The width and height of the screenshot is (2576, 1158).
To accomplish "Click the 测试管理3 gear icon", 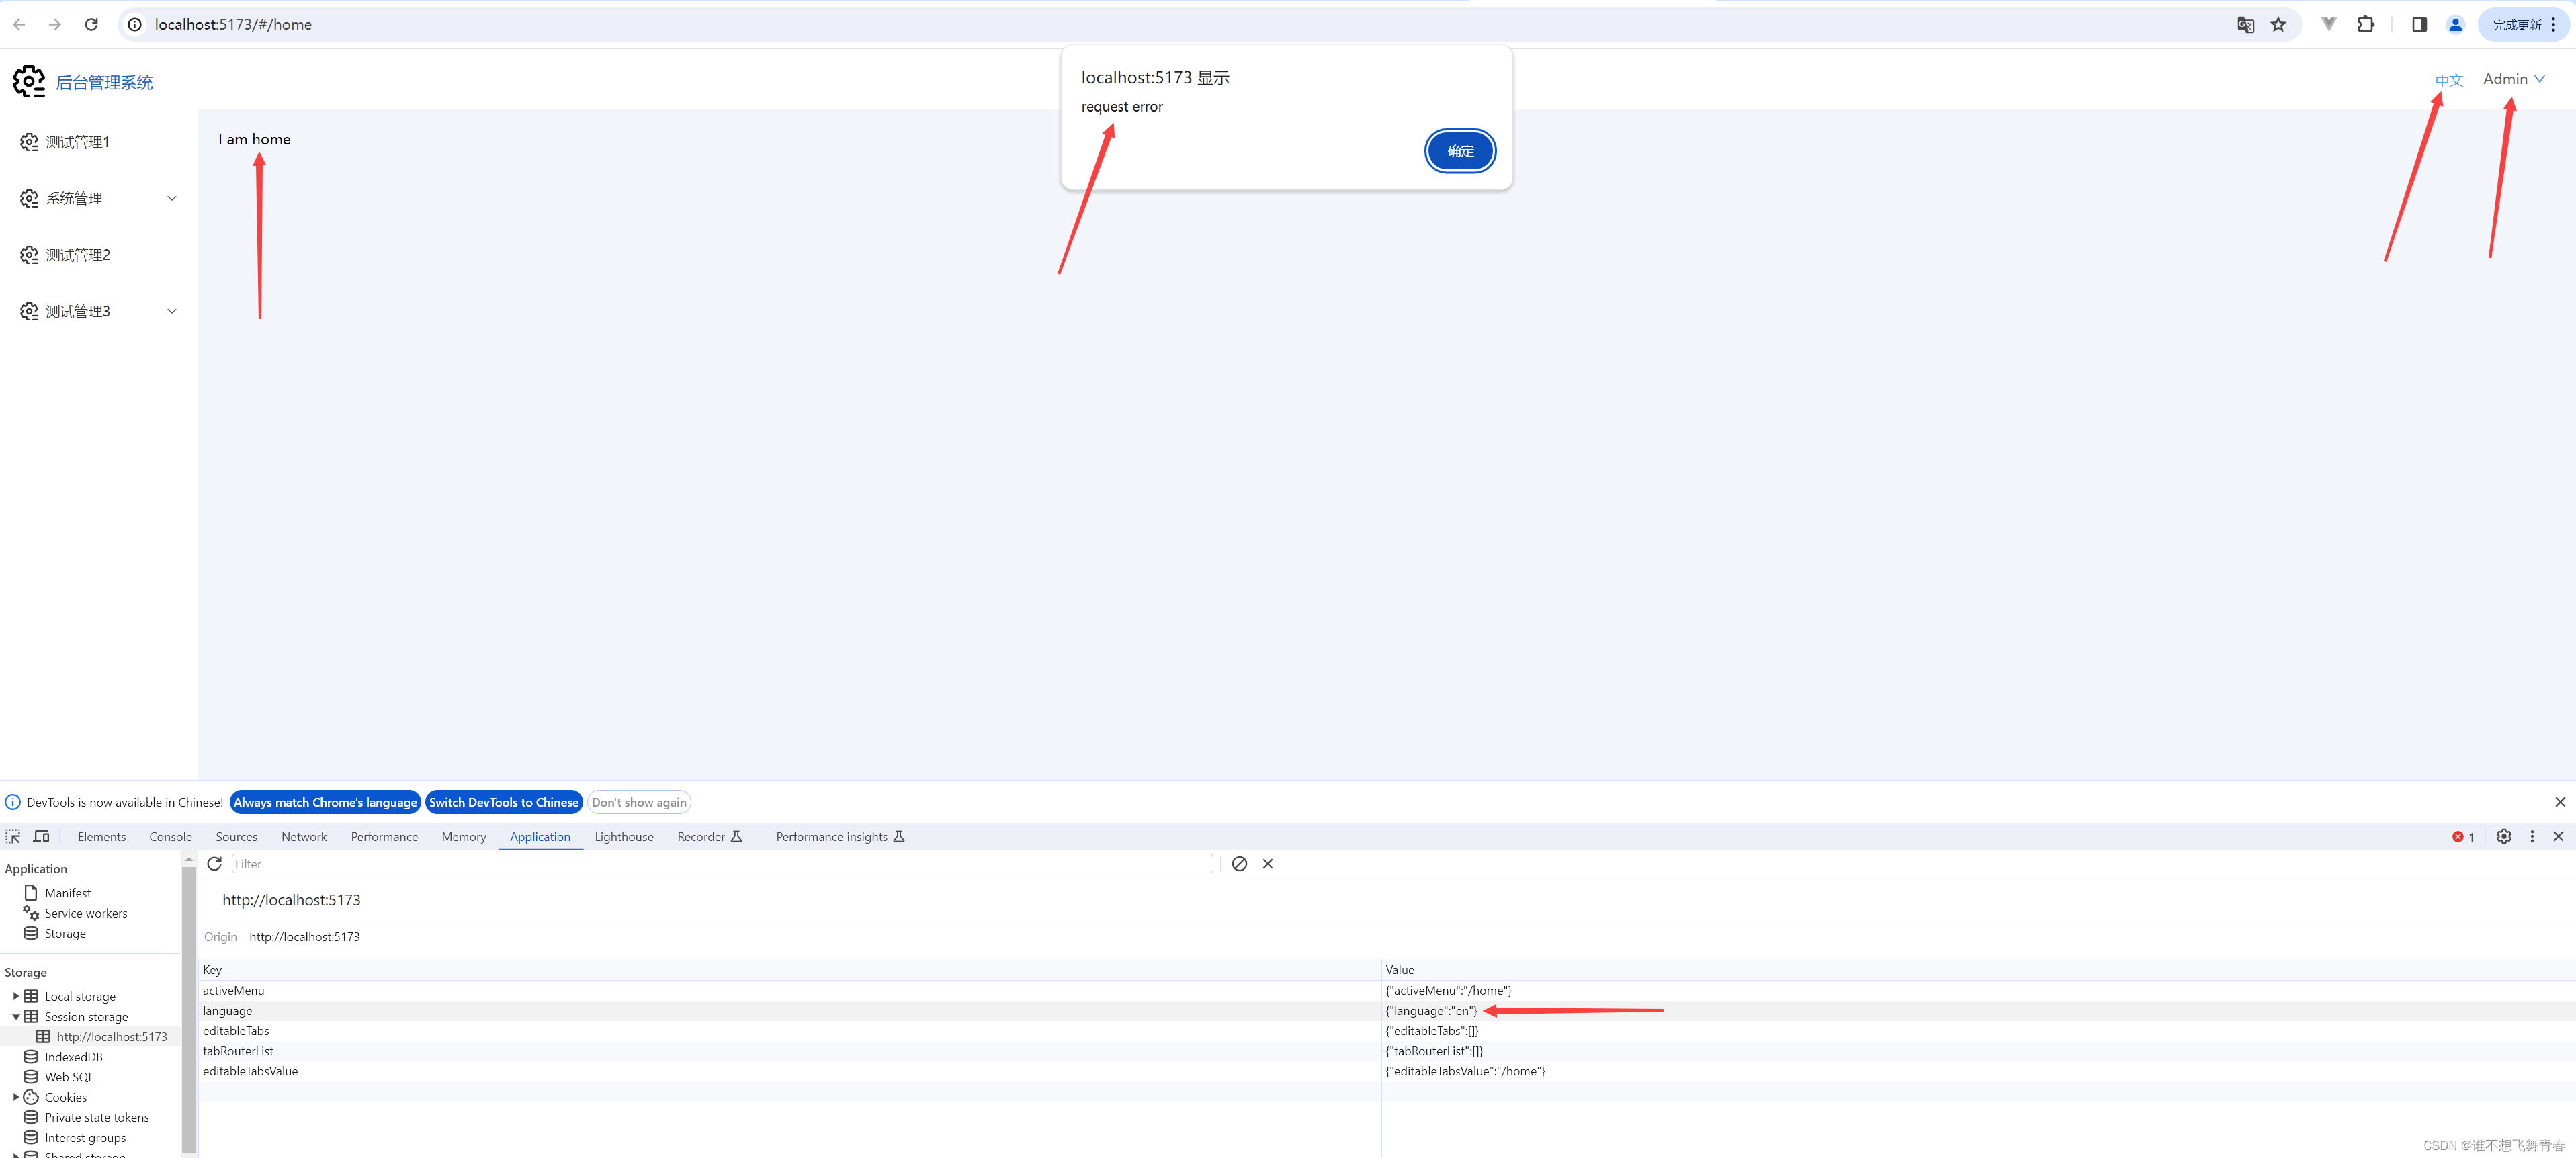I will pyautogui.click(x=29, y=311).
